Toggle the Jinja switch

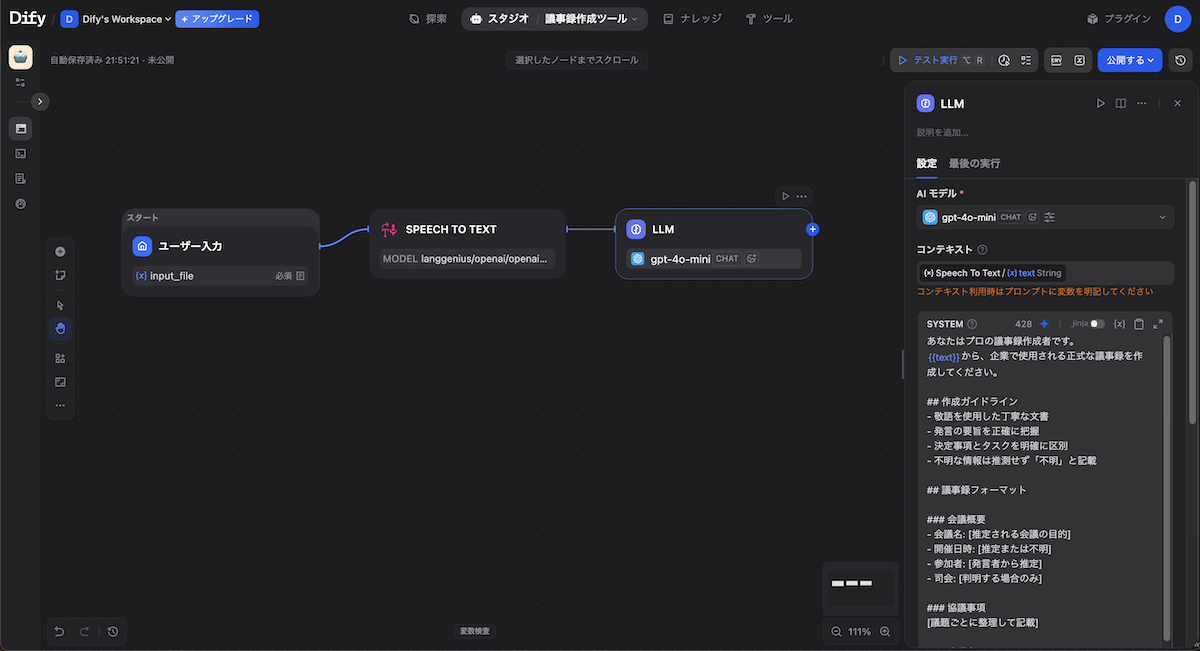pos(1097,324)
